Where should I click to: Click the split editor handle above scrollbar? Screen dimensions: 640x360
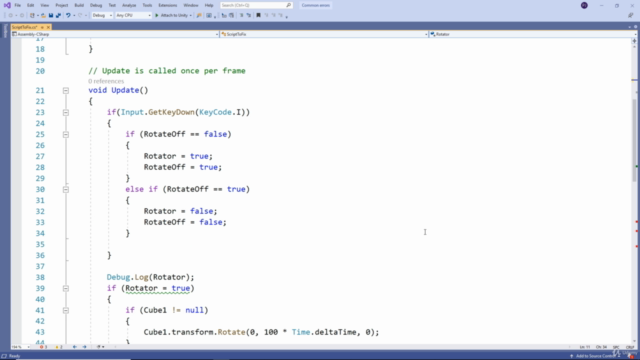click(634, 41)
